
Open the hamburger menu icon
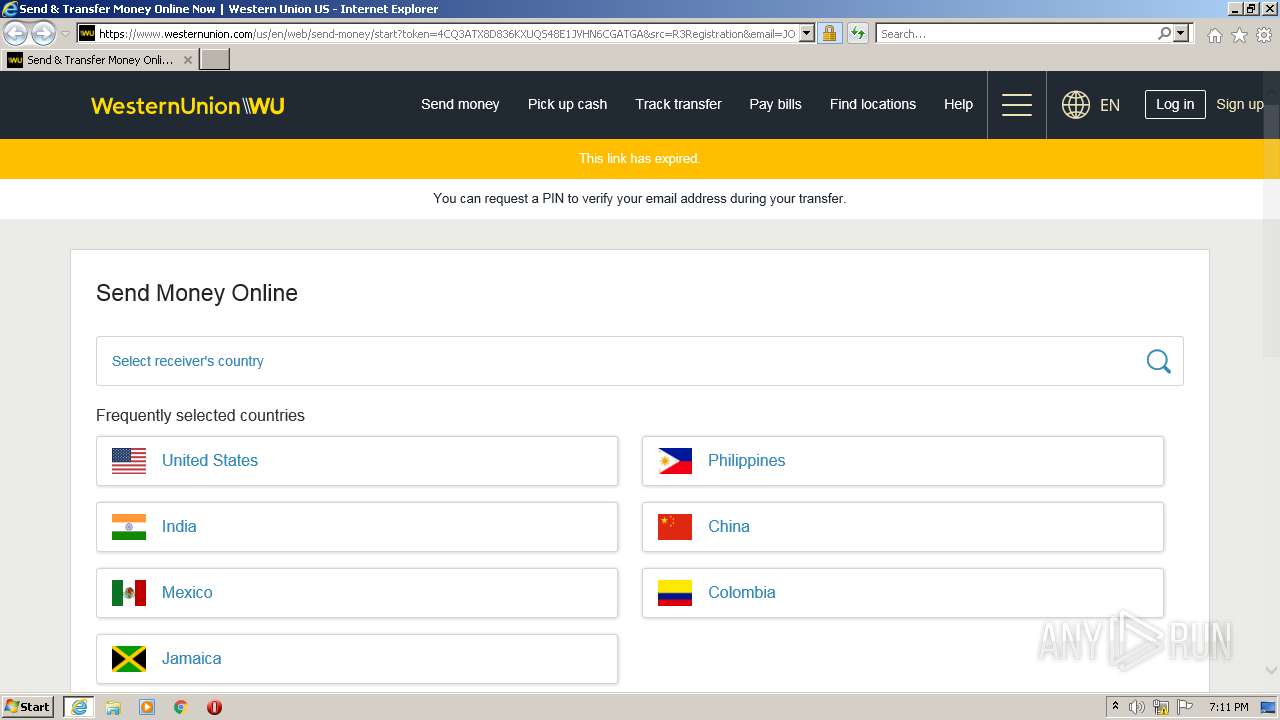(1017, 105)
